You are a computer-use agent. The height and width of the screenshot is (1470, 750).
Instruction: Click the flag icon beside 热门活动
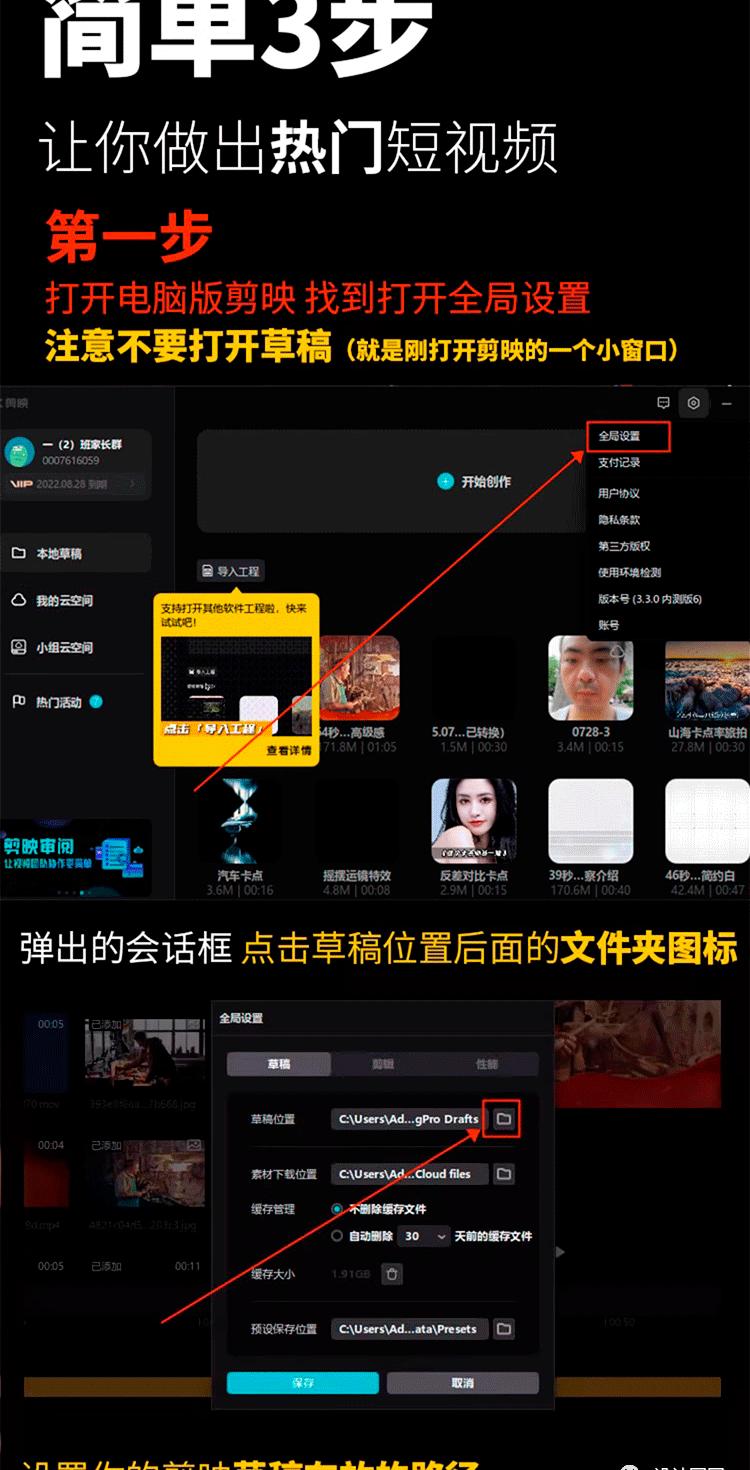[x=18, y=702]
